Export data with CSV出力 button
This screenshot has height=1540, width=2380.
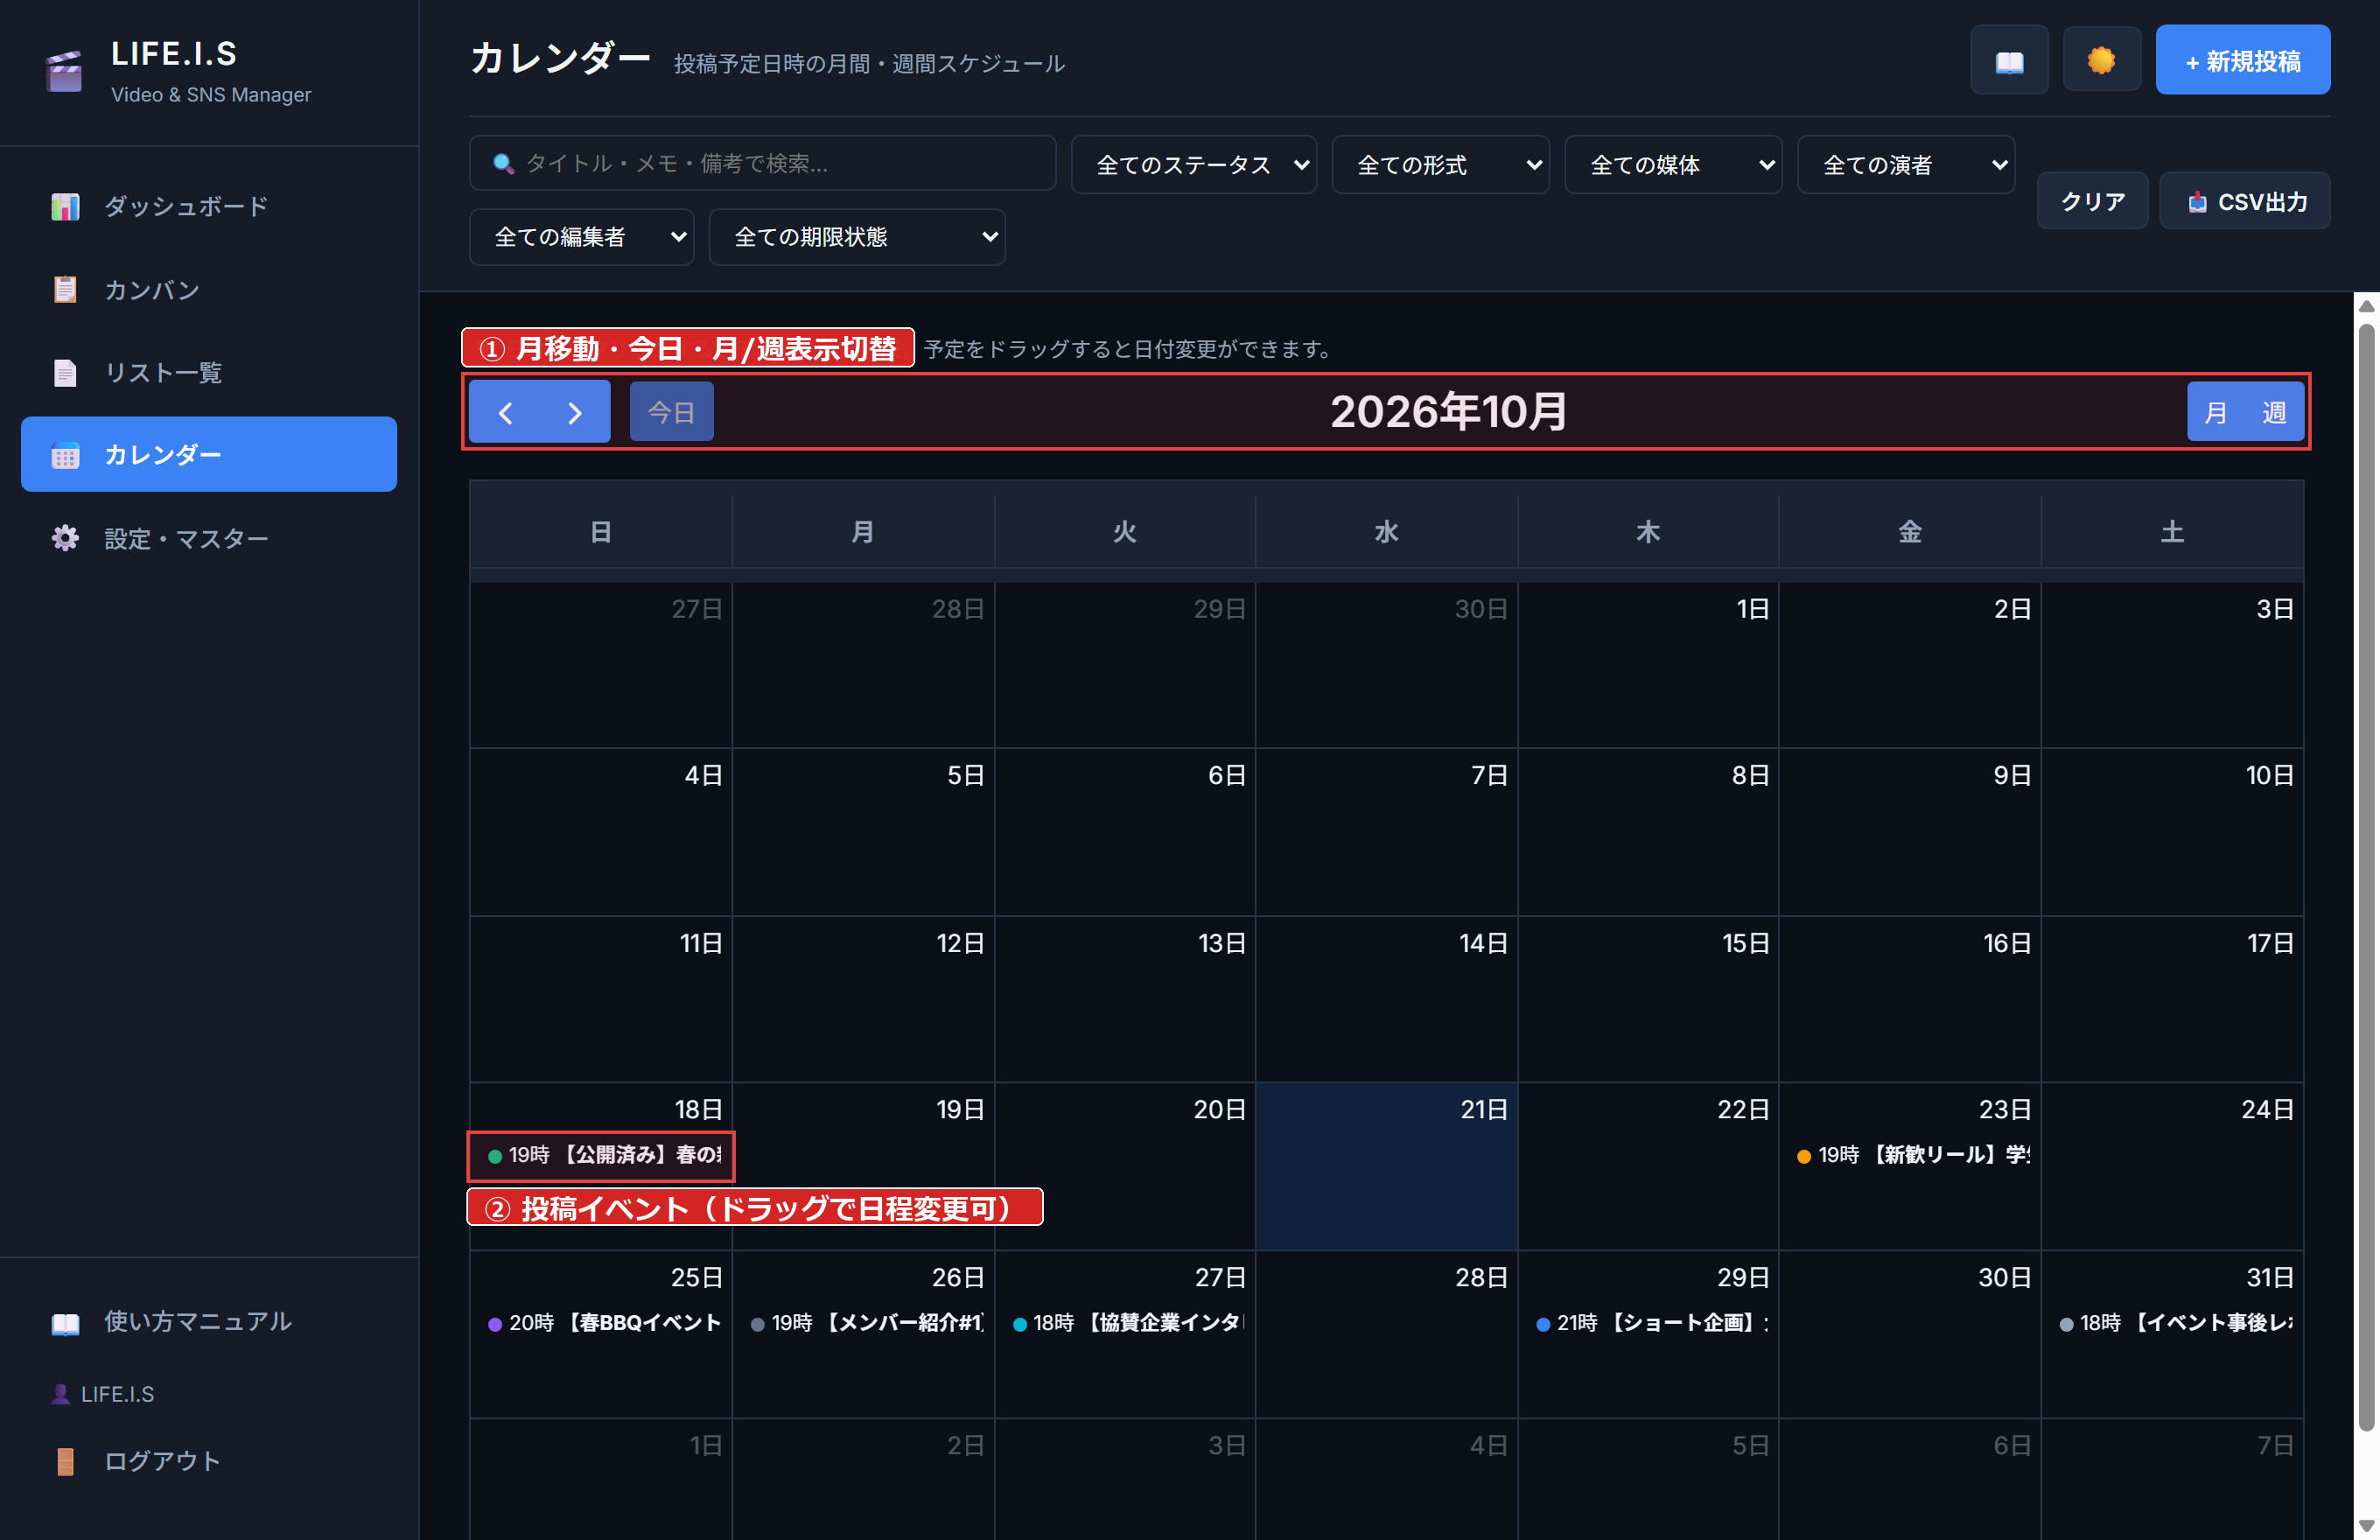(2245, 201)
